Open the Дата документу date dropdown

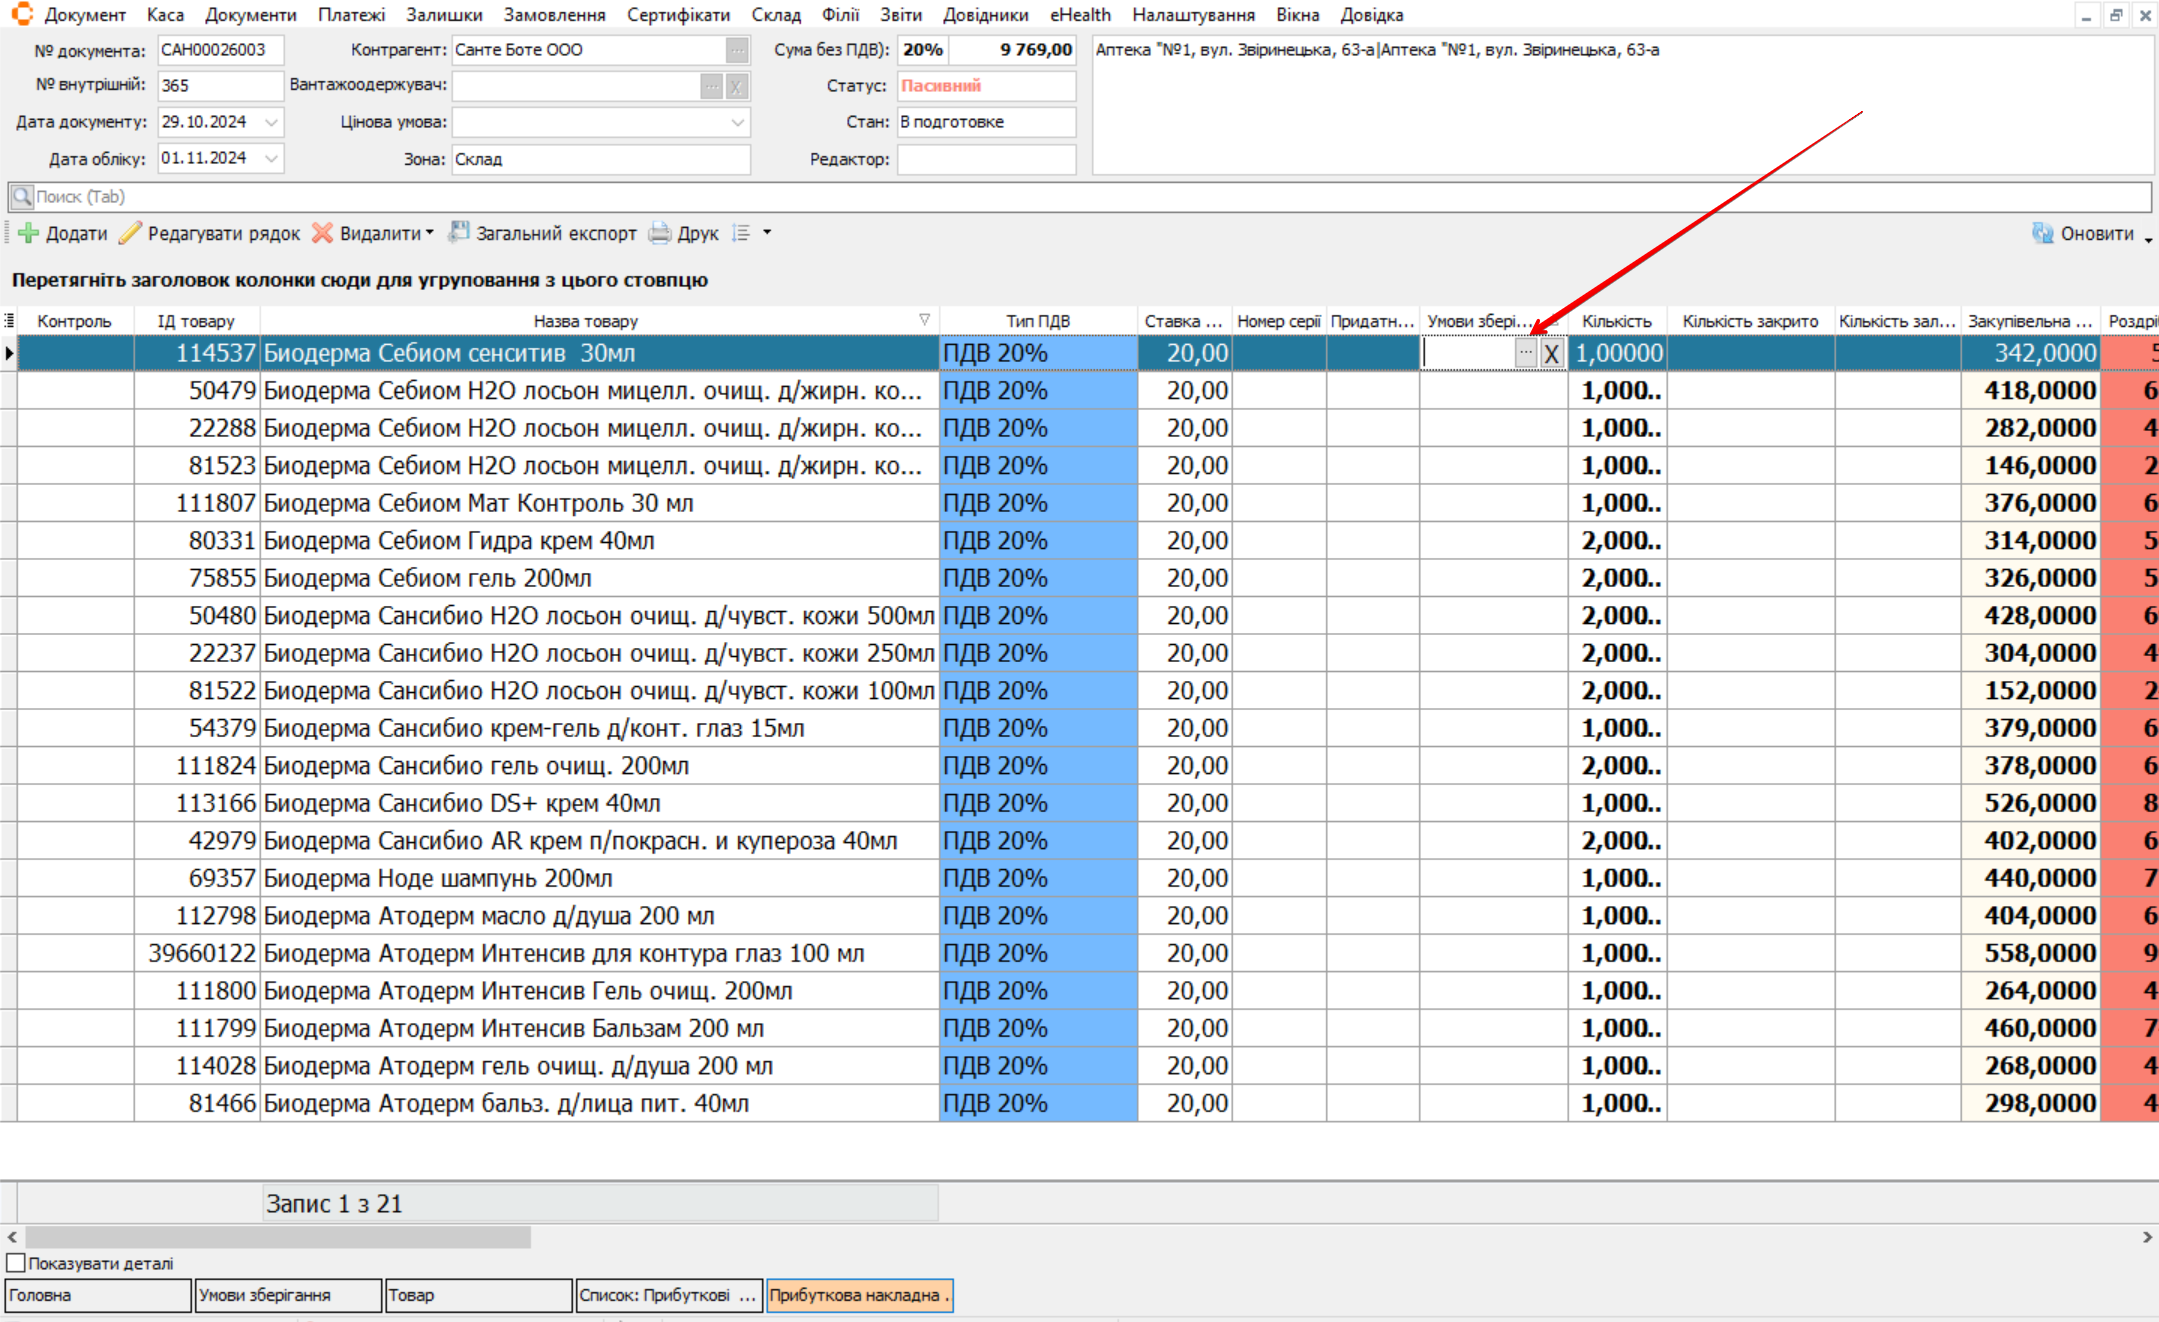pos(271,122)
